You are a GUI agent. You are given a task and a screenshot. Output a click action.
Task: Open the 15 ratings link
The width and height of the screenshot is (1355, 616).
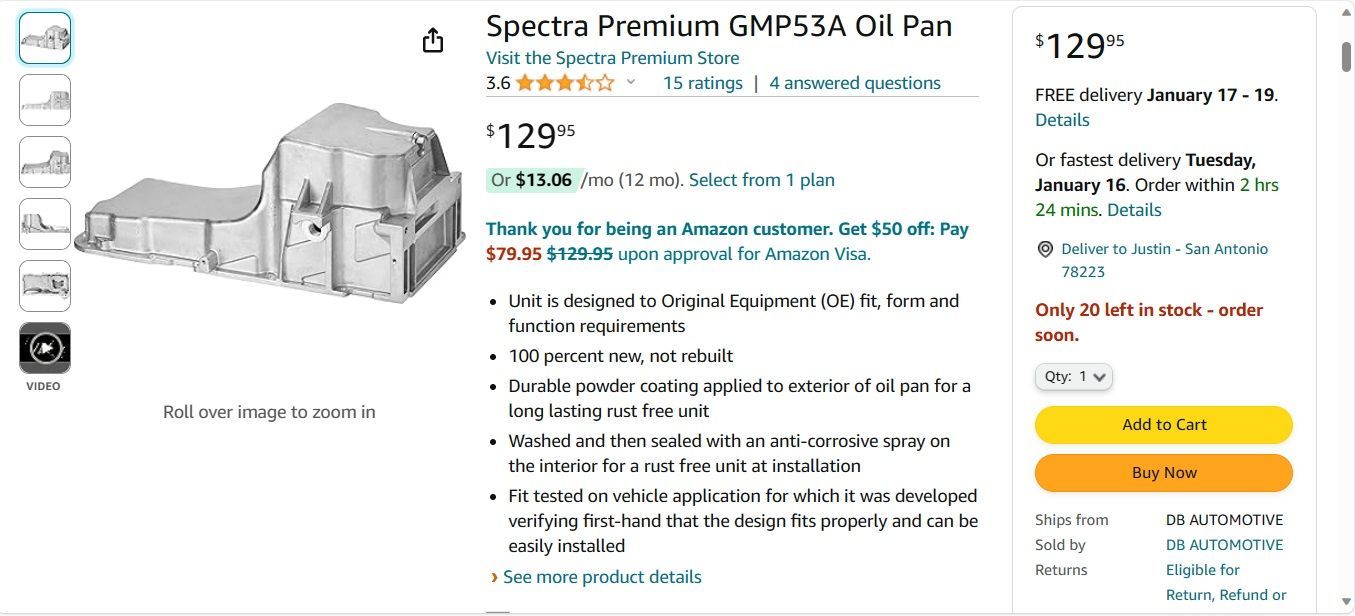(703, 83)
